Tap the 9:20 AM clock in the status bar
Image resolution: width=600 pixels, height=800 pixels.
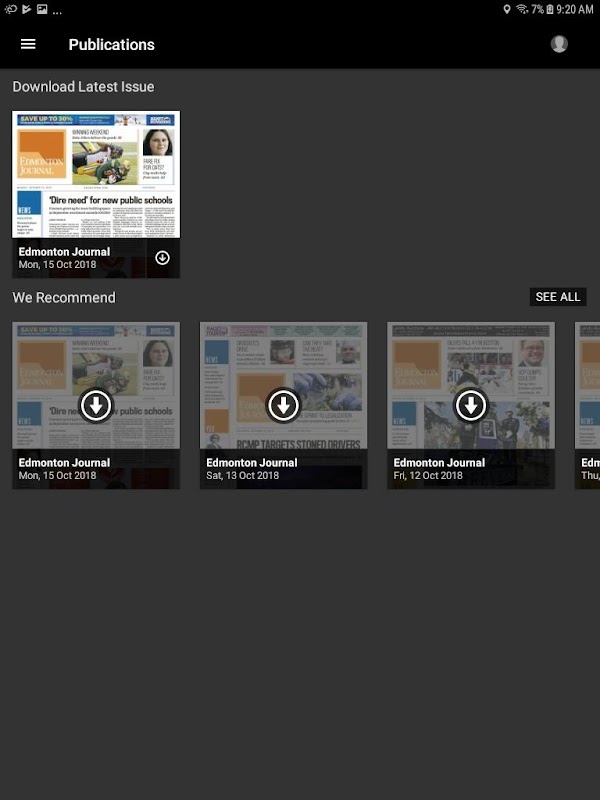click(575, 9)
